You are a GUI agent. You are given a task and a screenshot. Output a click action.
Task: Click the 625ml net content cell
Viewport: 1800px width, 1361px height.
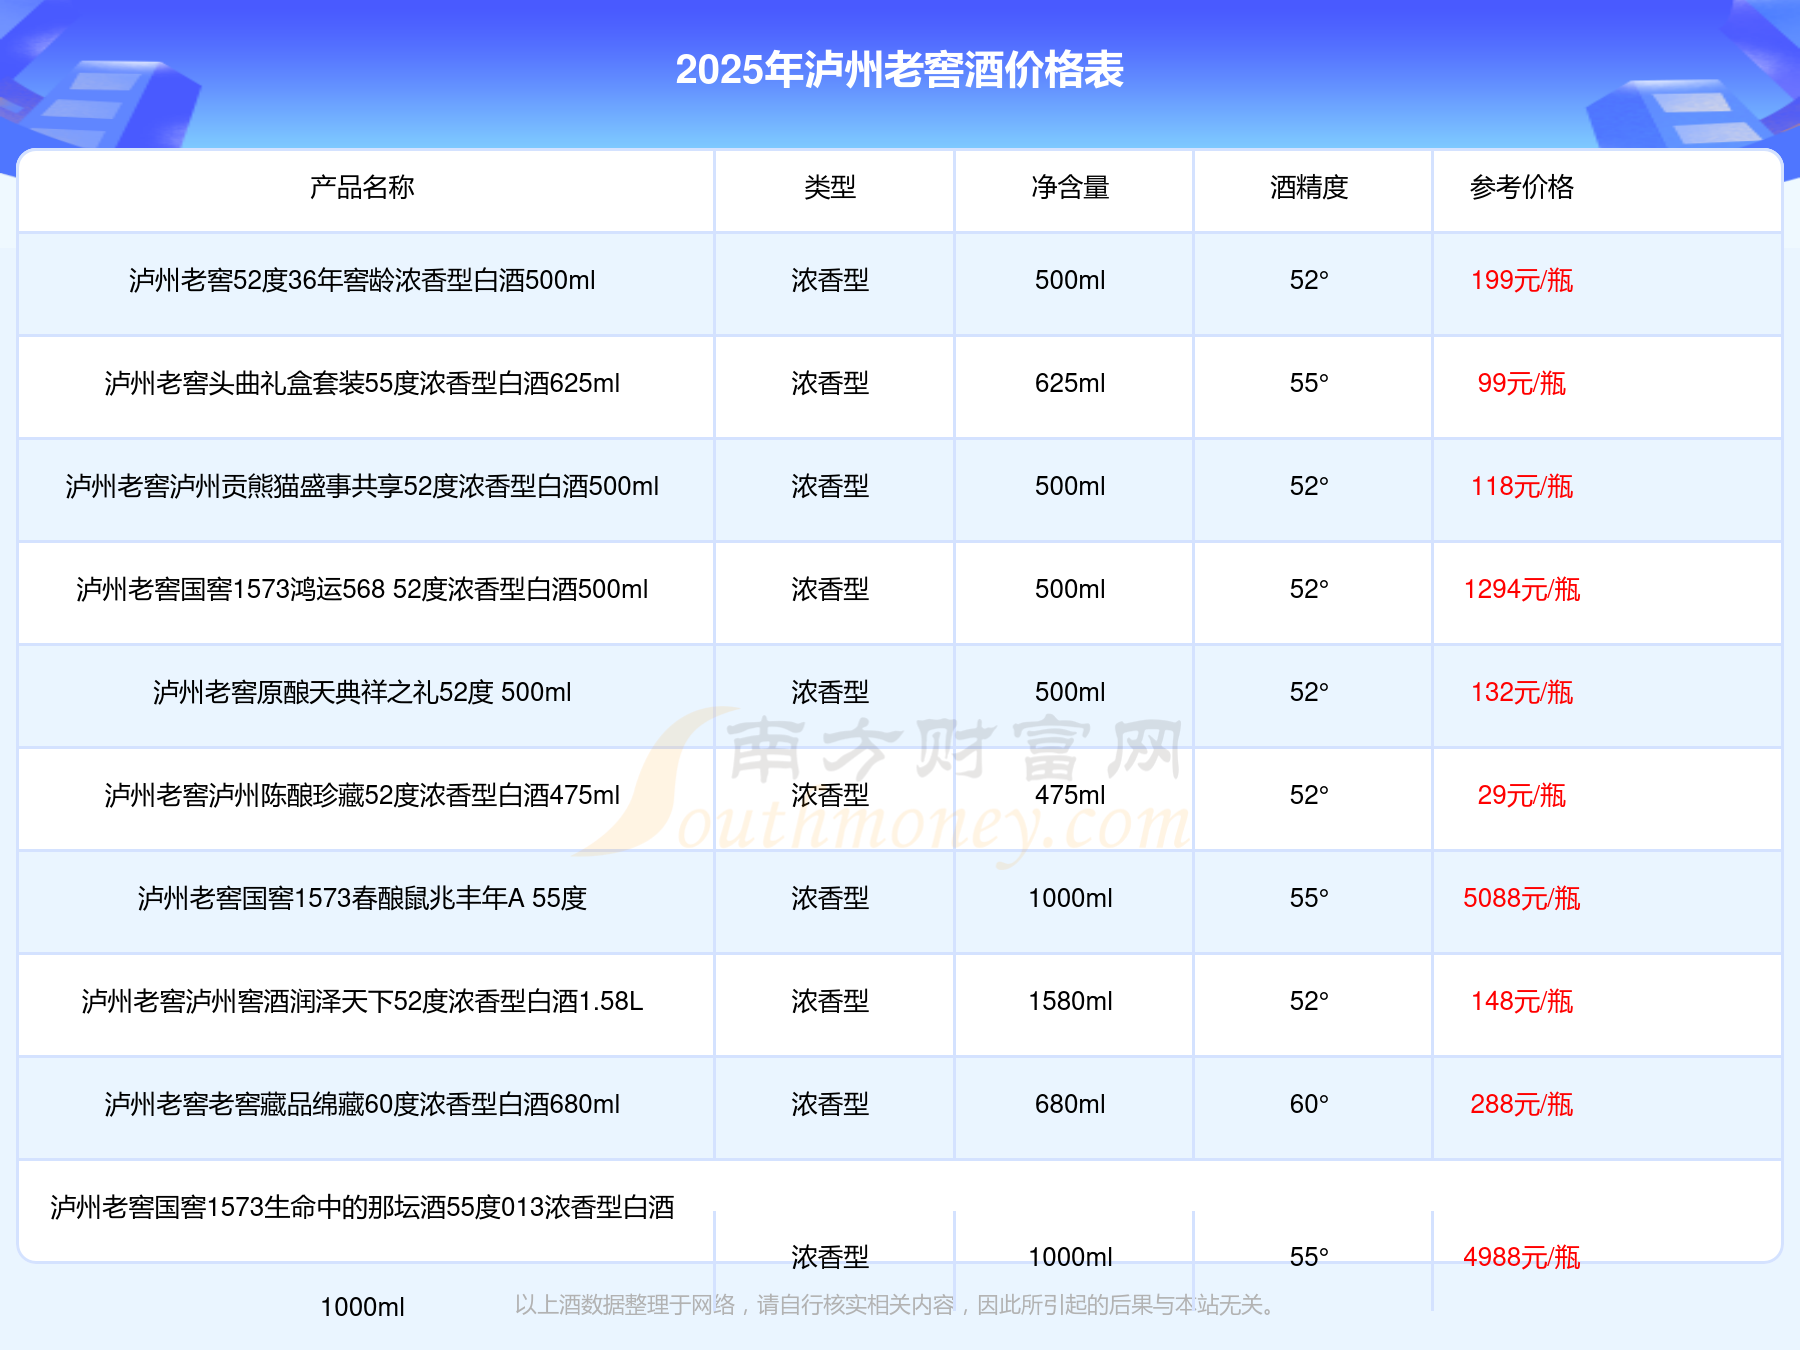[1070, 384]
